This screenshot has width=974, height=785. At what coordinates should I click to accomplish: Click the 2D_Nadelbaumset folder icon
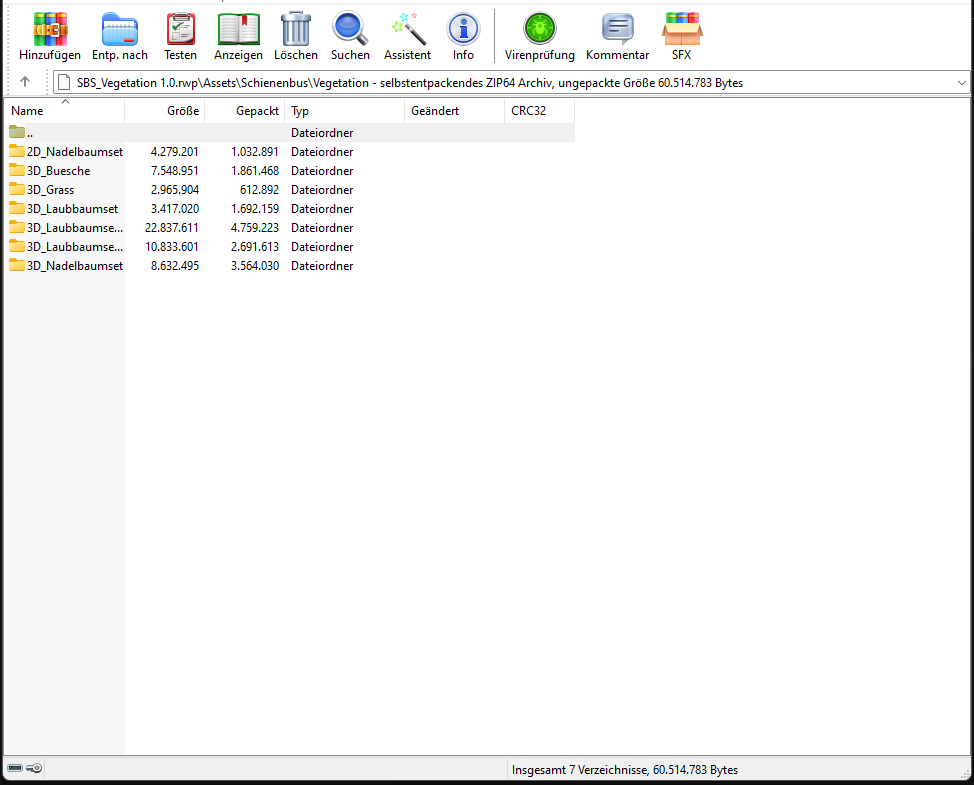tap(17, 151)
